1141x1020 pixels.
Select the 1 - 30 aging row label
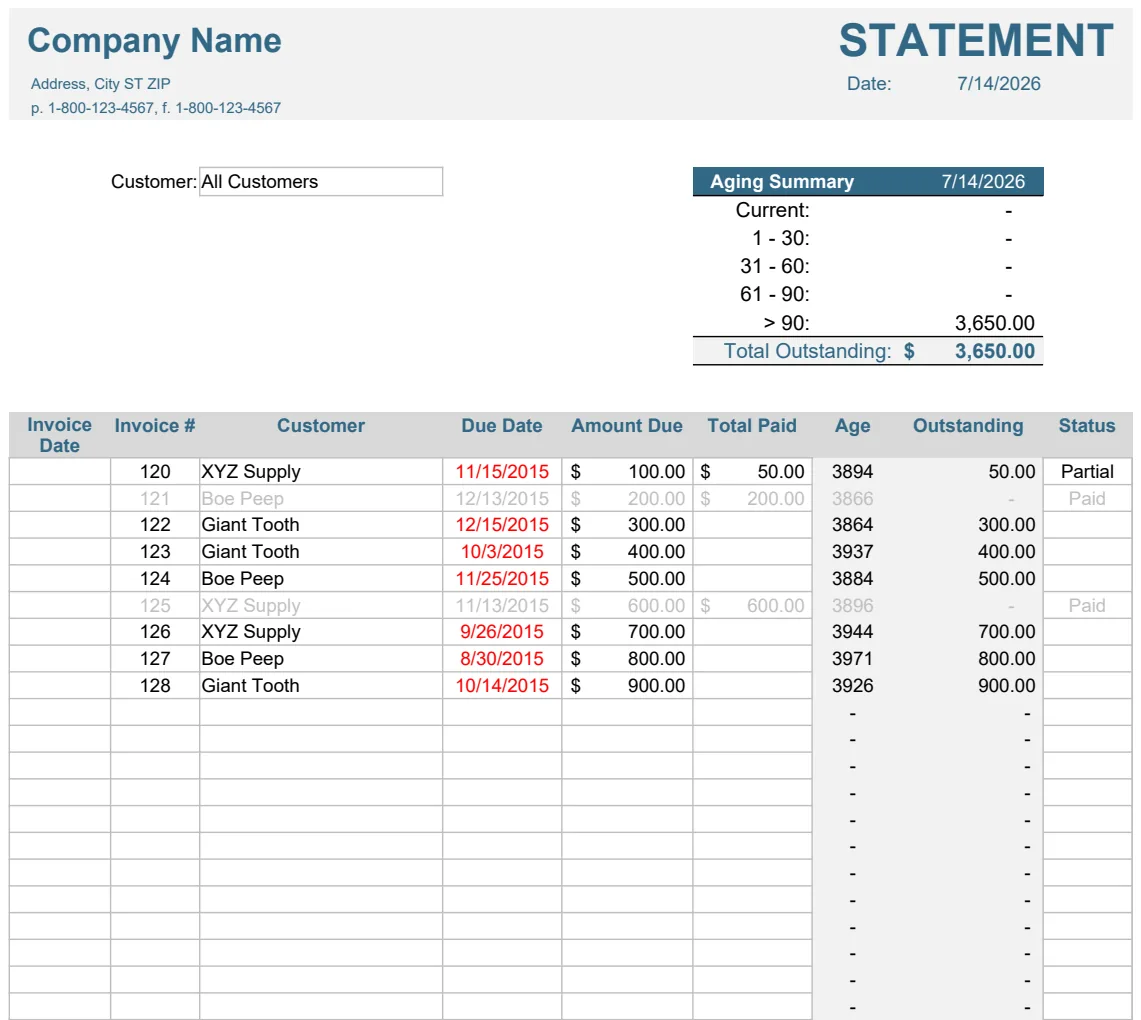point(781,238)
